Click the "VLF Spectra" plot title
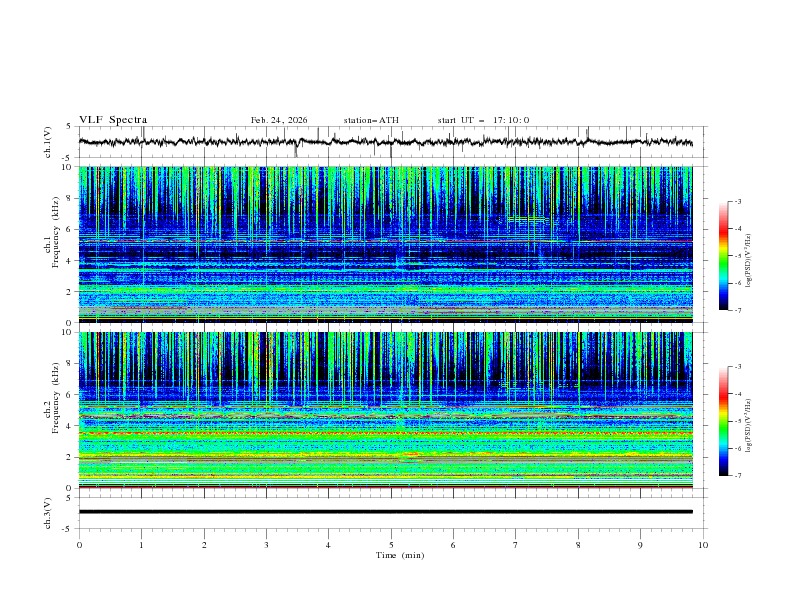Image resolution: width=792 pixels, height=612 pixels. (x=113, y=120)
